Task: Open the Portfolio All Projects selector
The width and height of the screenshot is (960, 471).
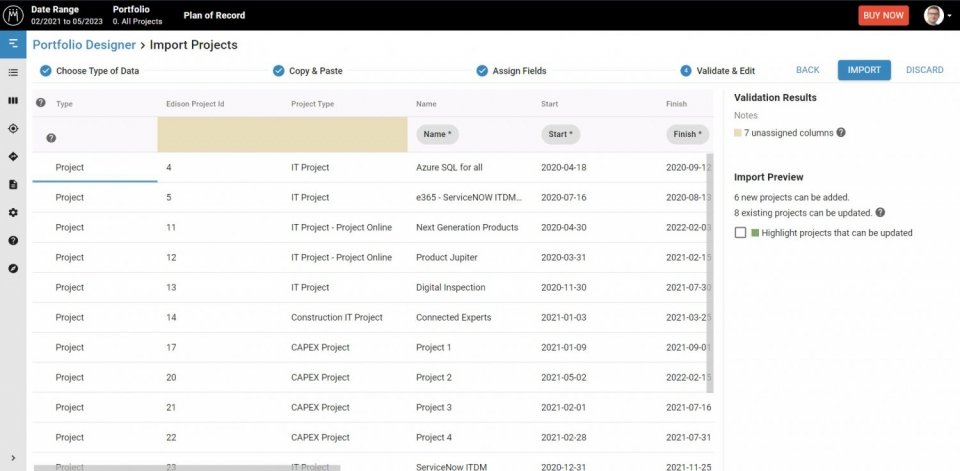Action: click(x=137, y=15)
